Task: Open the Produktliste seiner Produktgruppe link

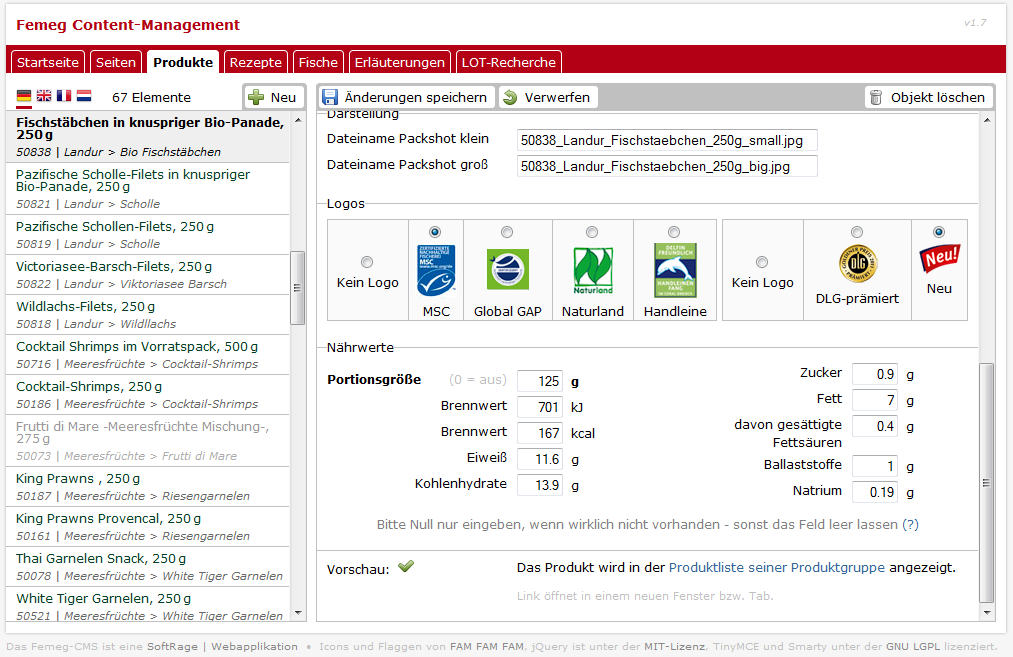Action: click(776, 567)
